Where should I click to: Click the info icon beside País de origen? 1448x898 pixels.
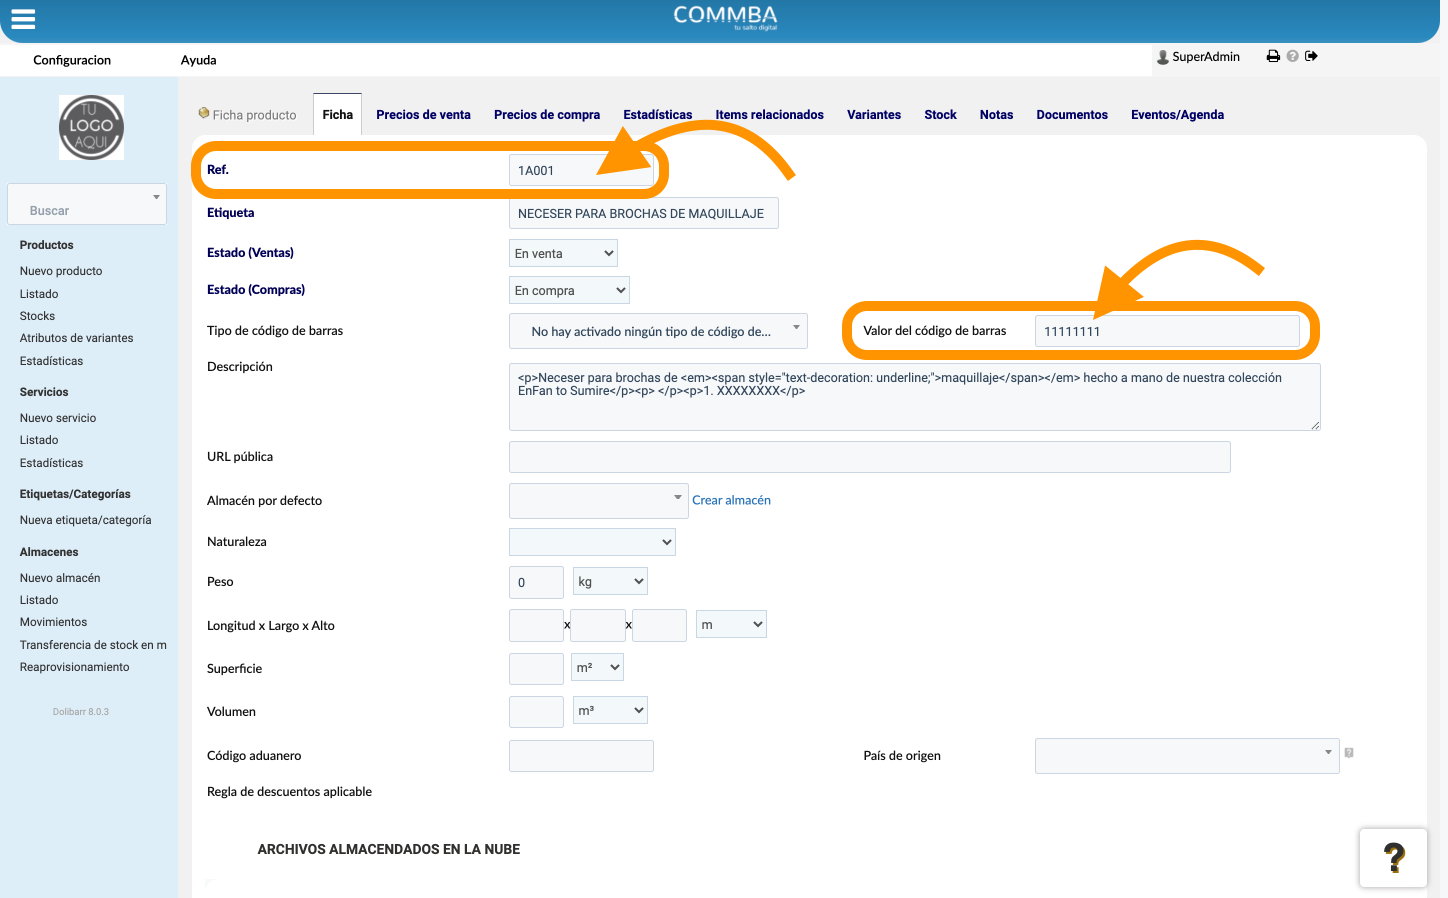click(1349, 753)
